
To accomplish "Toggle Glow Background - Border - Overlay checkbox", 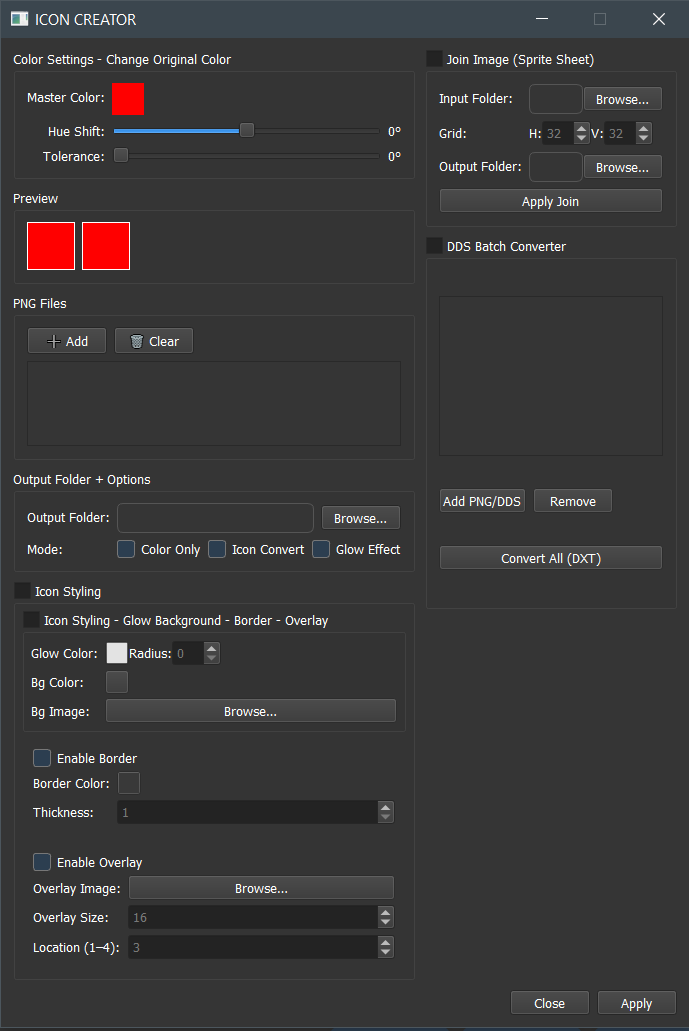I will click(x=31, y=619).
